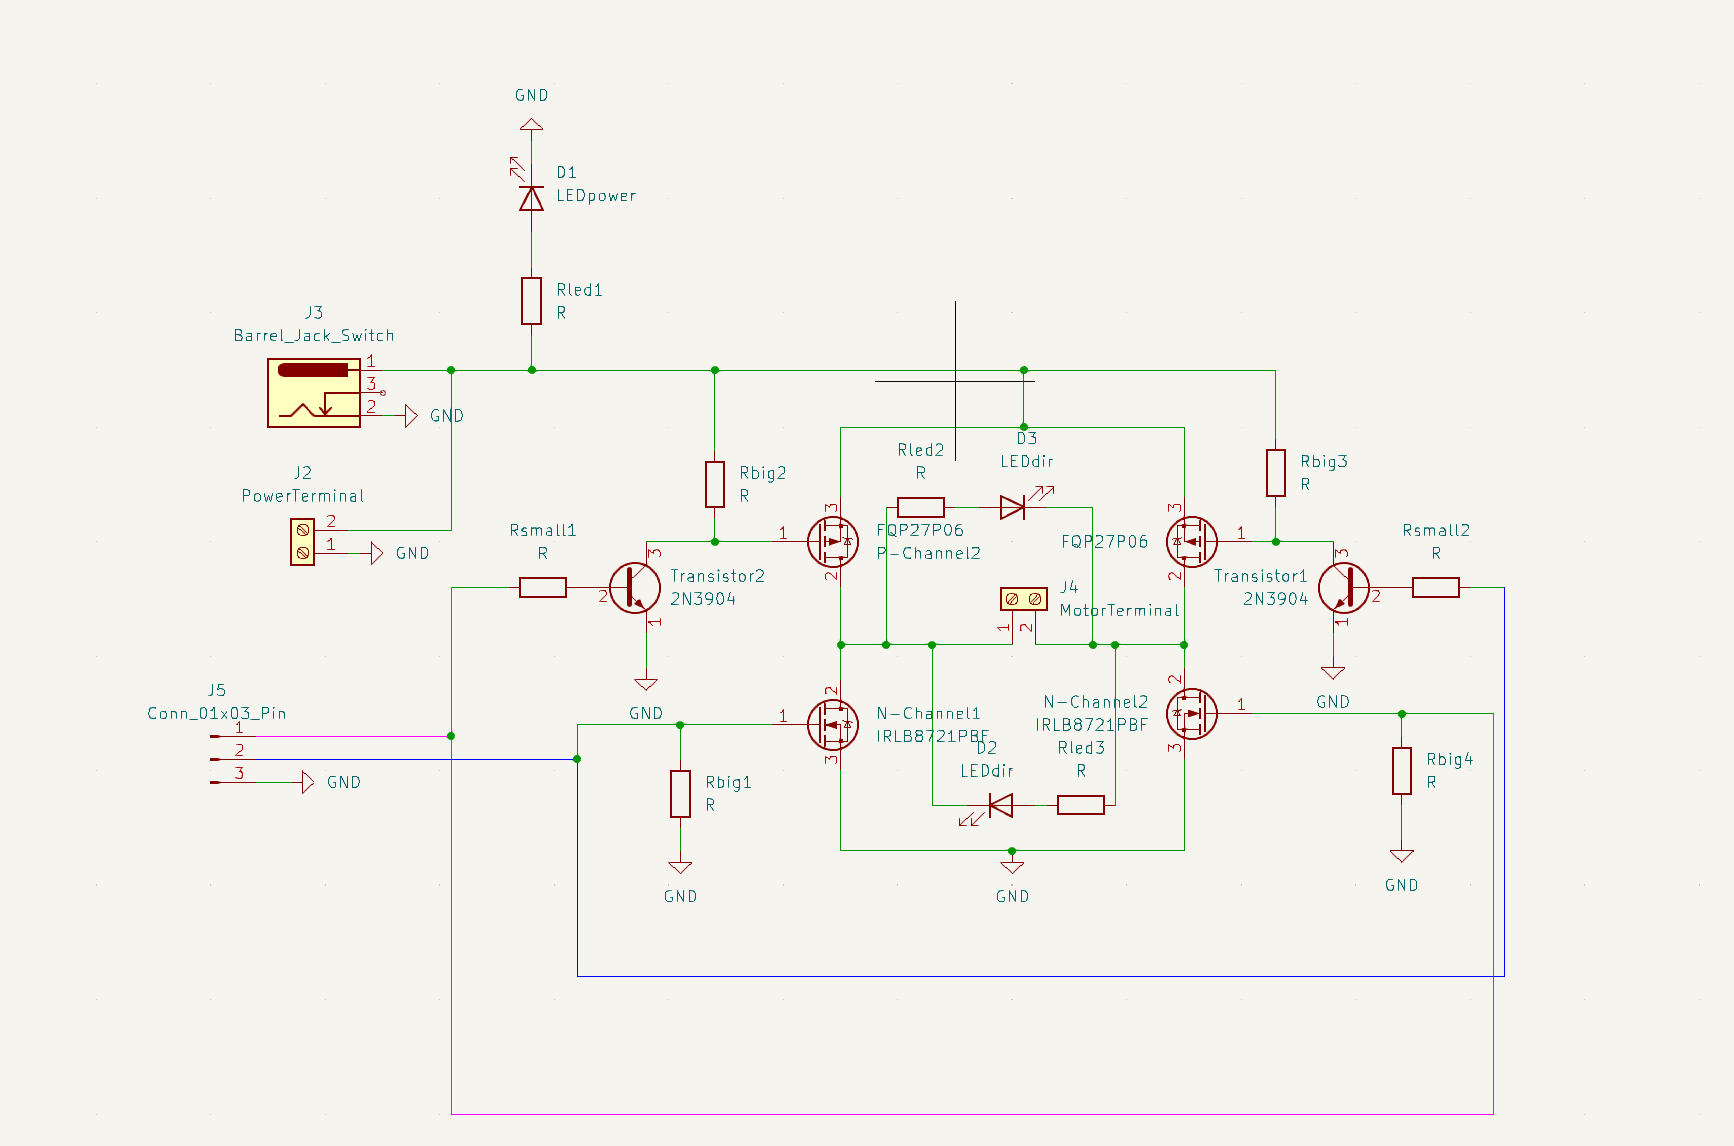Click the D3 LEDdir diode symbol
The width and height of the screenshot is (1734, 1146).
[1012, 507]
